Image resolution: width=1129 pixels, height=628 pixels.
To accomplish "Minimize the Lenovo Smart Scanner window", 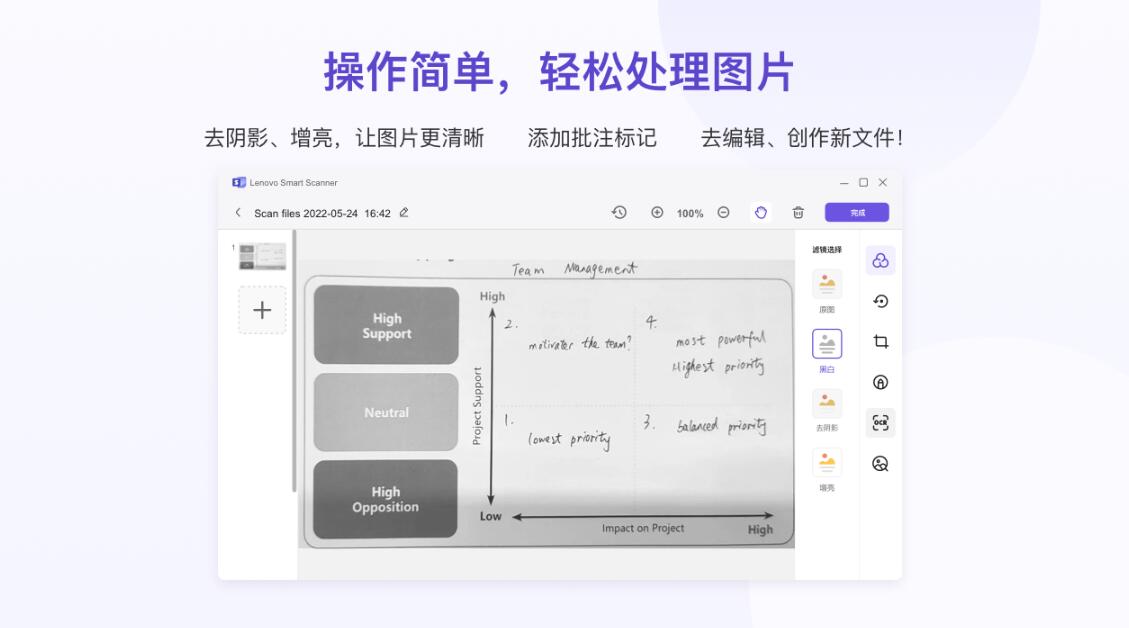I will pyautogui.click(x=844, y=183).
